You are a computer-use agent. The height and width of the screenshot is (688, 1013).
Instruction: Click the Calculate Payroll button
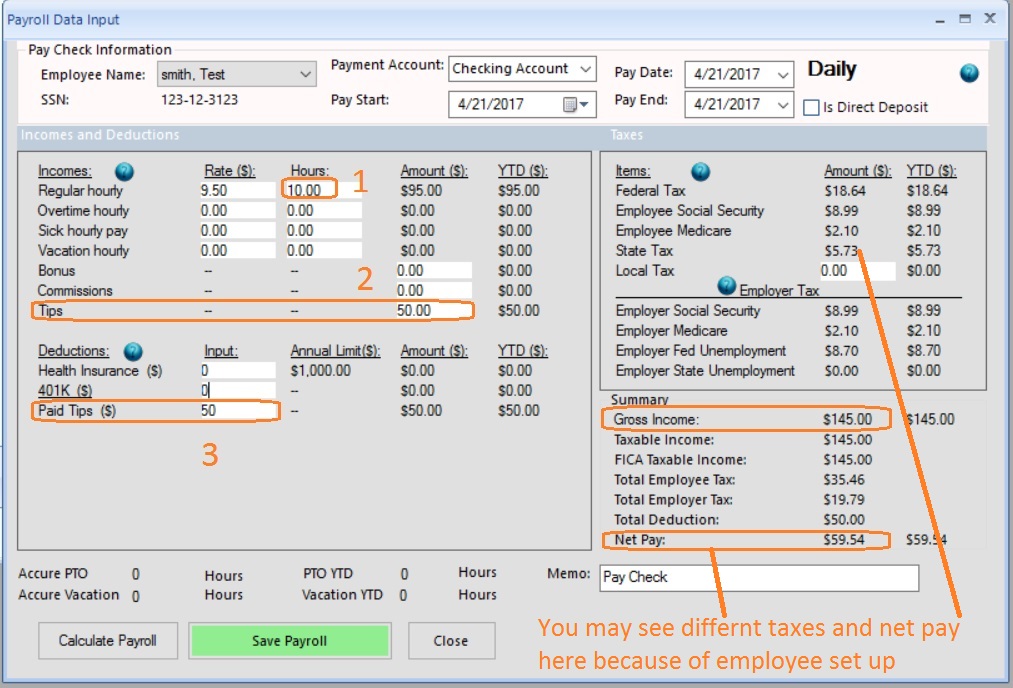click(x=108, y=641)
